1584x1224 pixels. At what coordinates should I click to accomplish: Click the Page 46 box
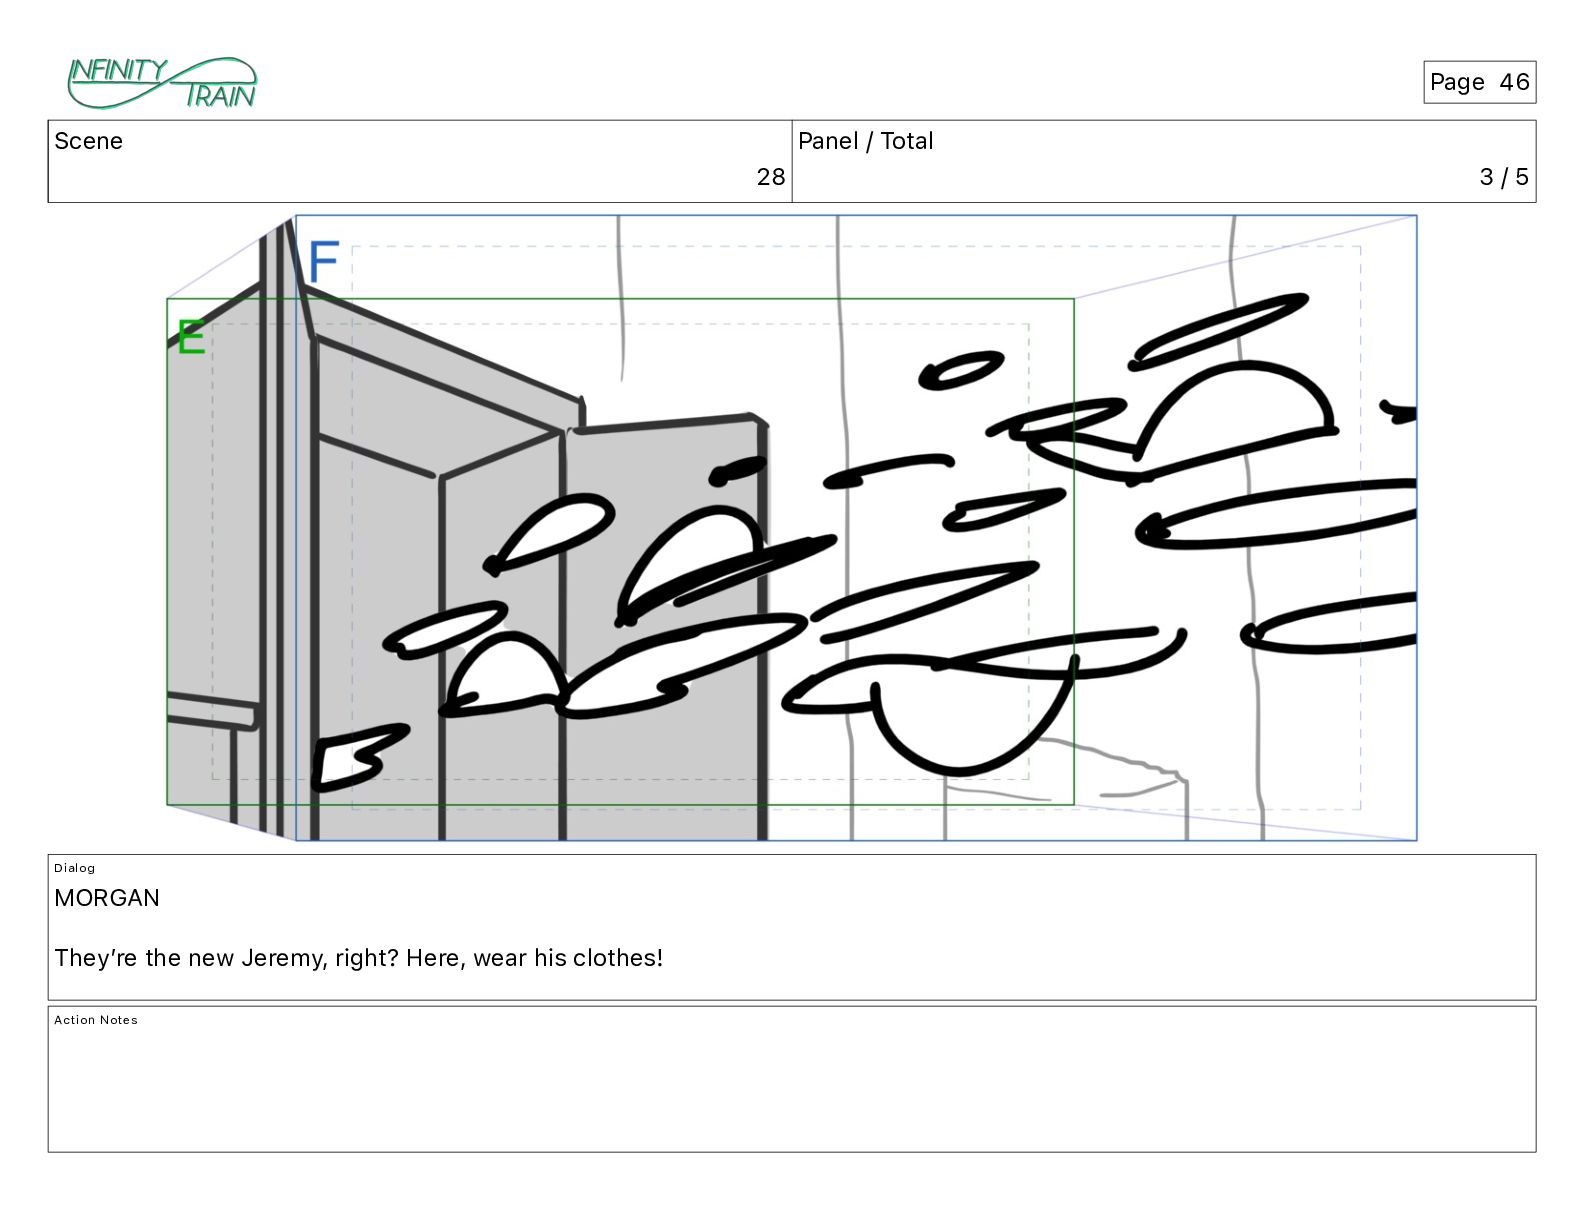pos(1479,82)
